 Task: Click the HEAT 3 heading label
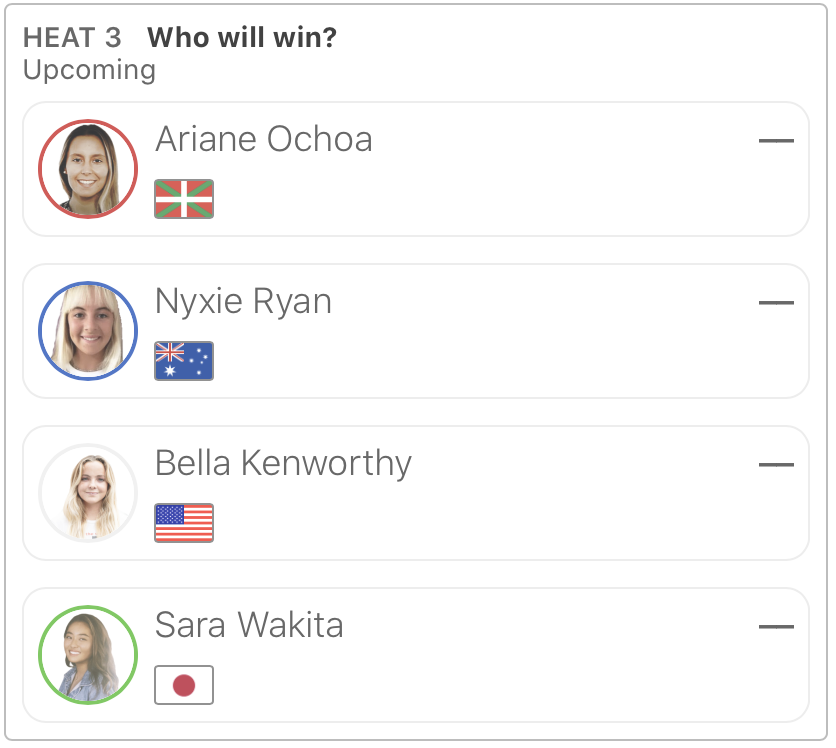[x=72, y=38]
